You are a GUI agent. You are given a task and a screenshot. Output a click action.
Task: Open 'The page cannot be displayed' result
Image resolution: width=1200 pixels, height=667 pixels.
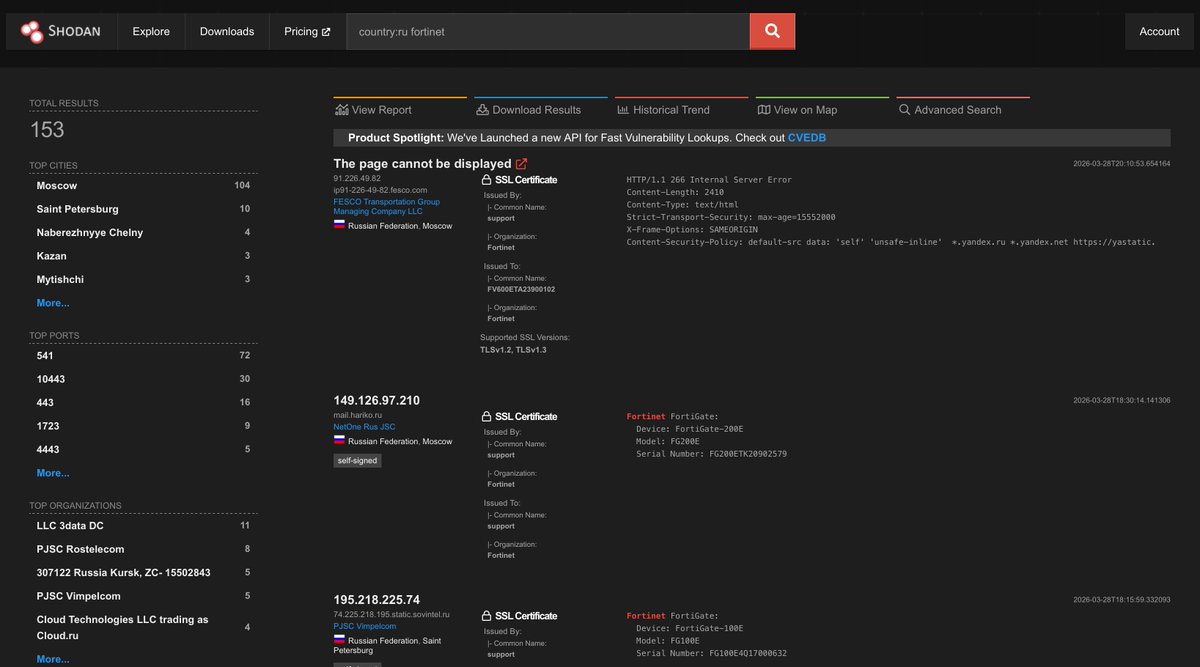[423, 163]
